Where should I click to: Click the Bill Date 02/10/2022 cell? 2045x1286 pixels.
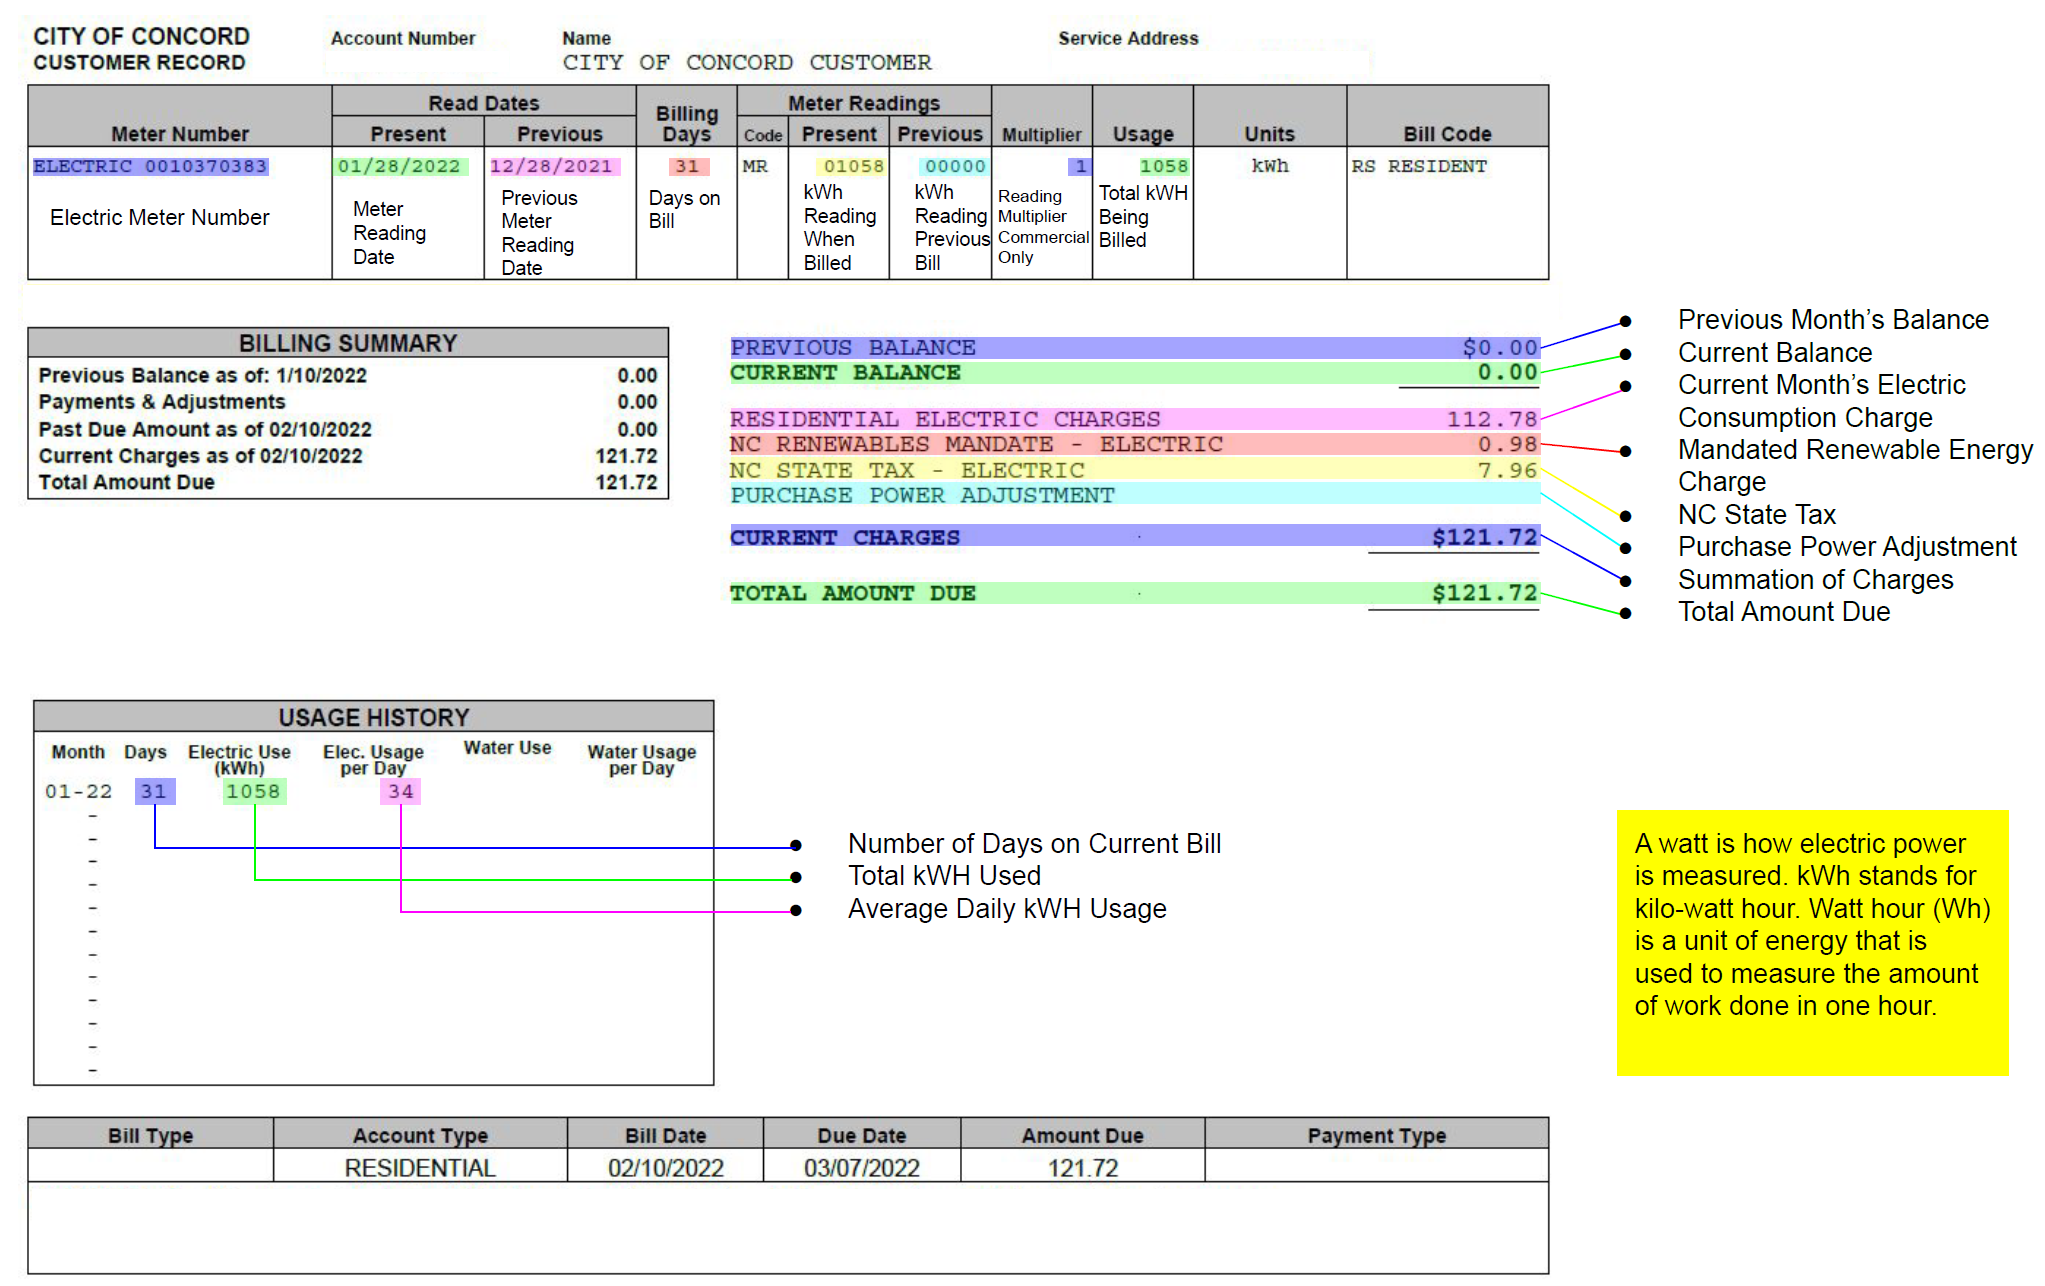tap(665, 1167)
